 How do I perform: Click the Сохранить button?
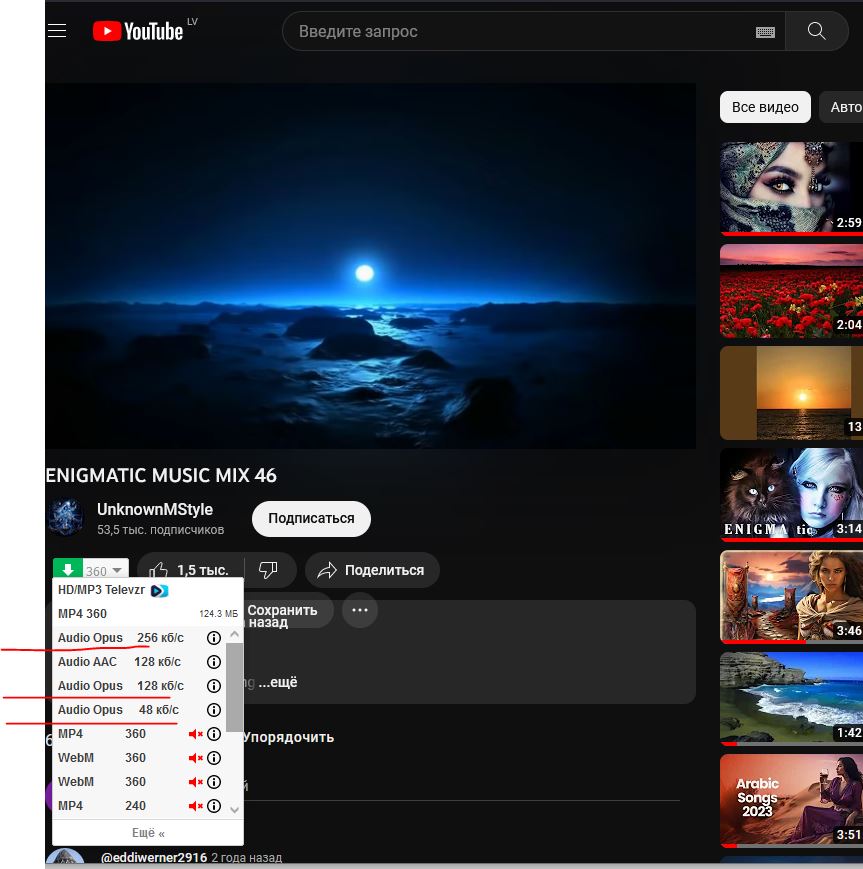[x=287, y=610]
